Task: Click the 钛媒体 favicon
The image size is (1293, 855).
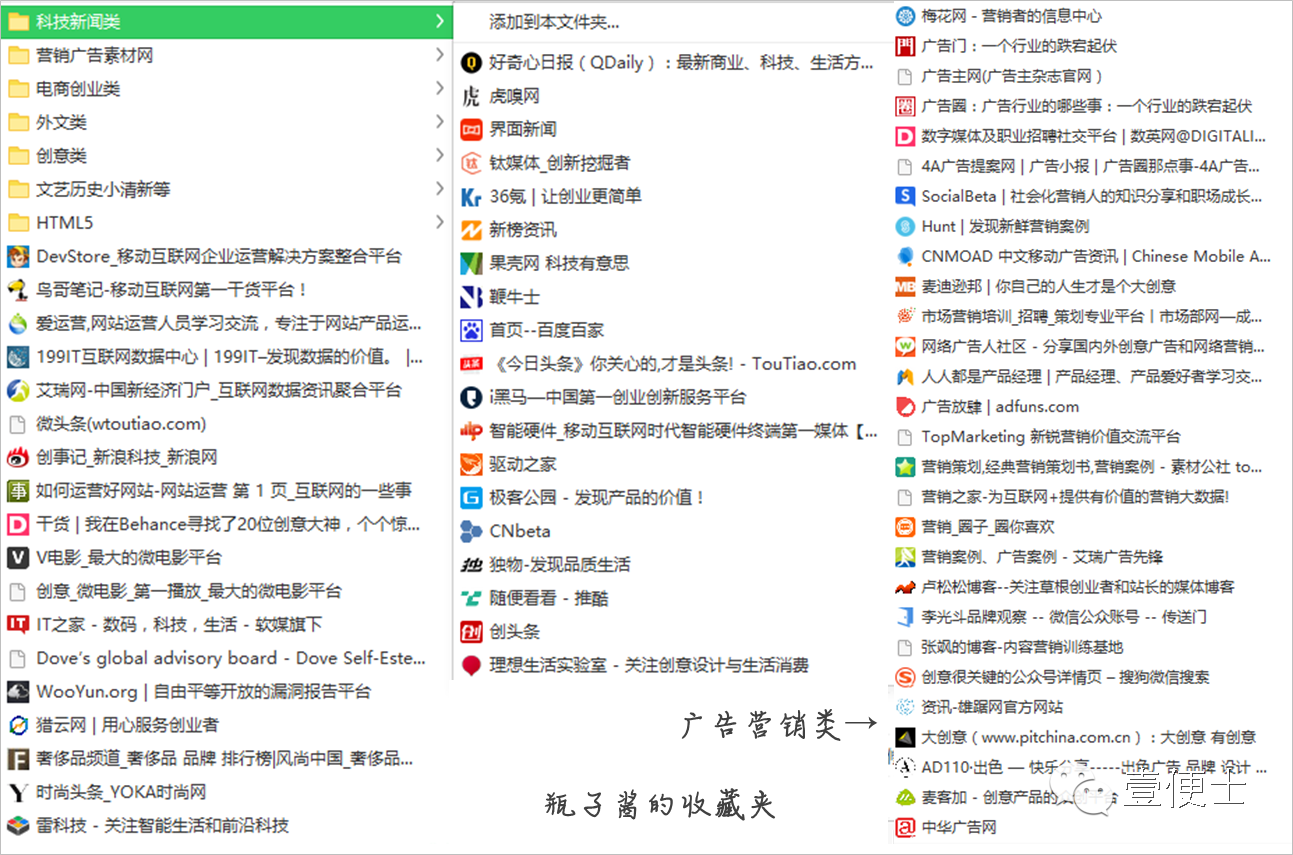Action: pos(471,163)
